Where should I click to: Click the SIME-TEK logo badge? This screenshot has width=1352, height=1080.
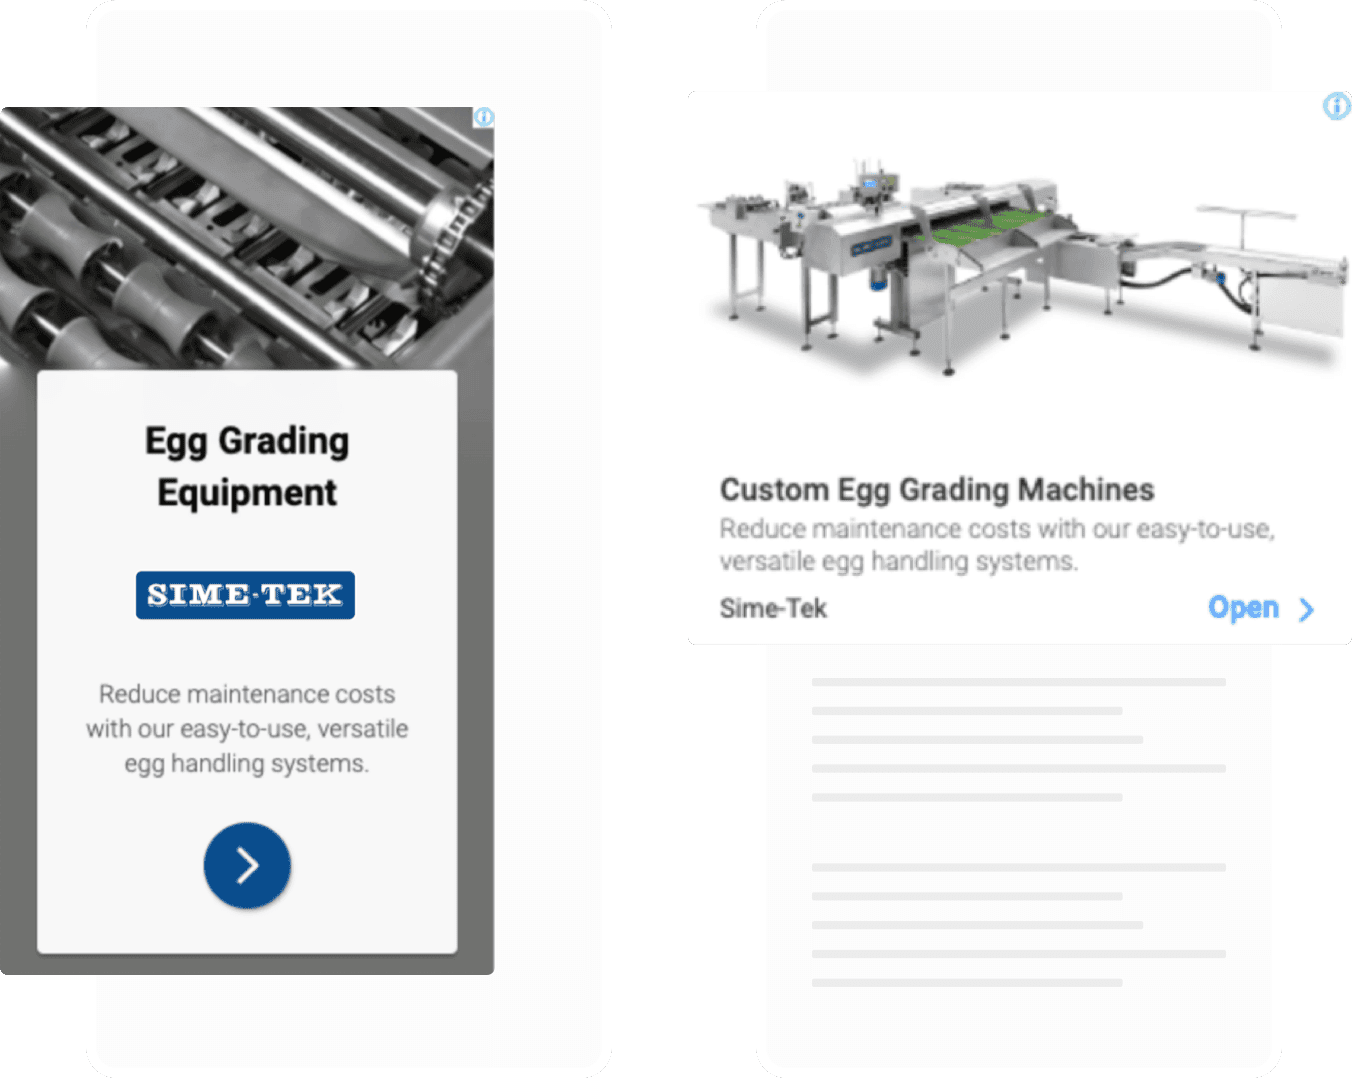click(245, 595)
